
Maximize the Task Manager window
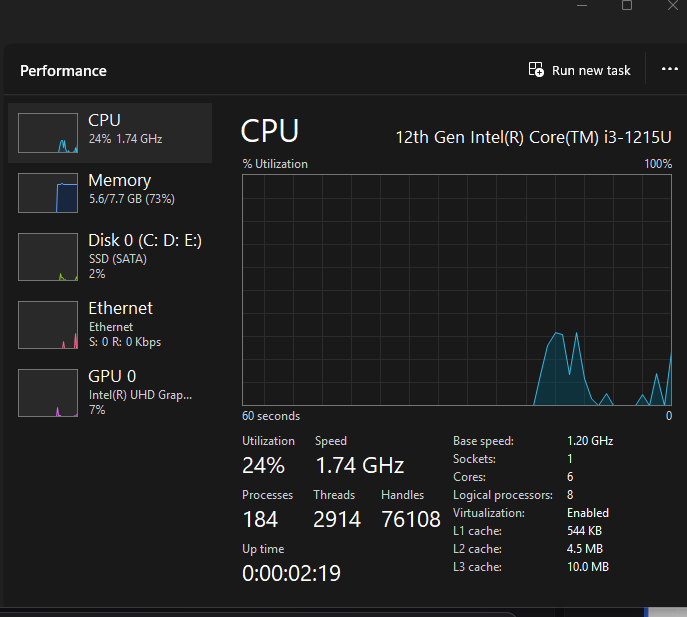pyautogui.click(x=627, y=5)
